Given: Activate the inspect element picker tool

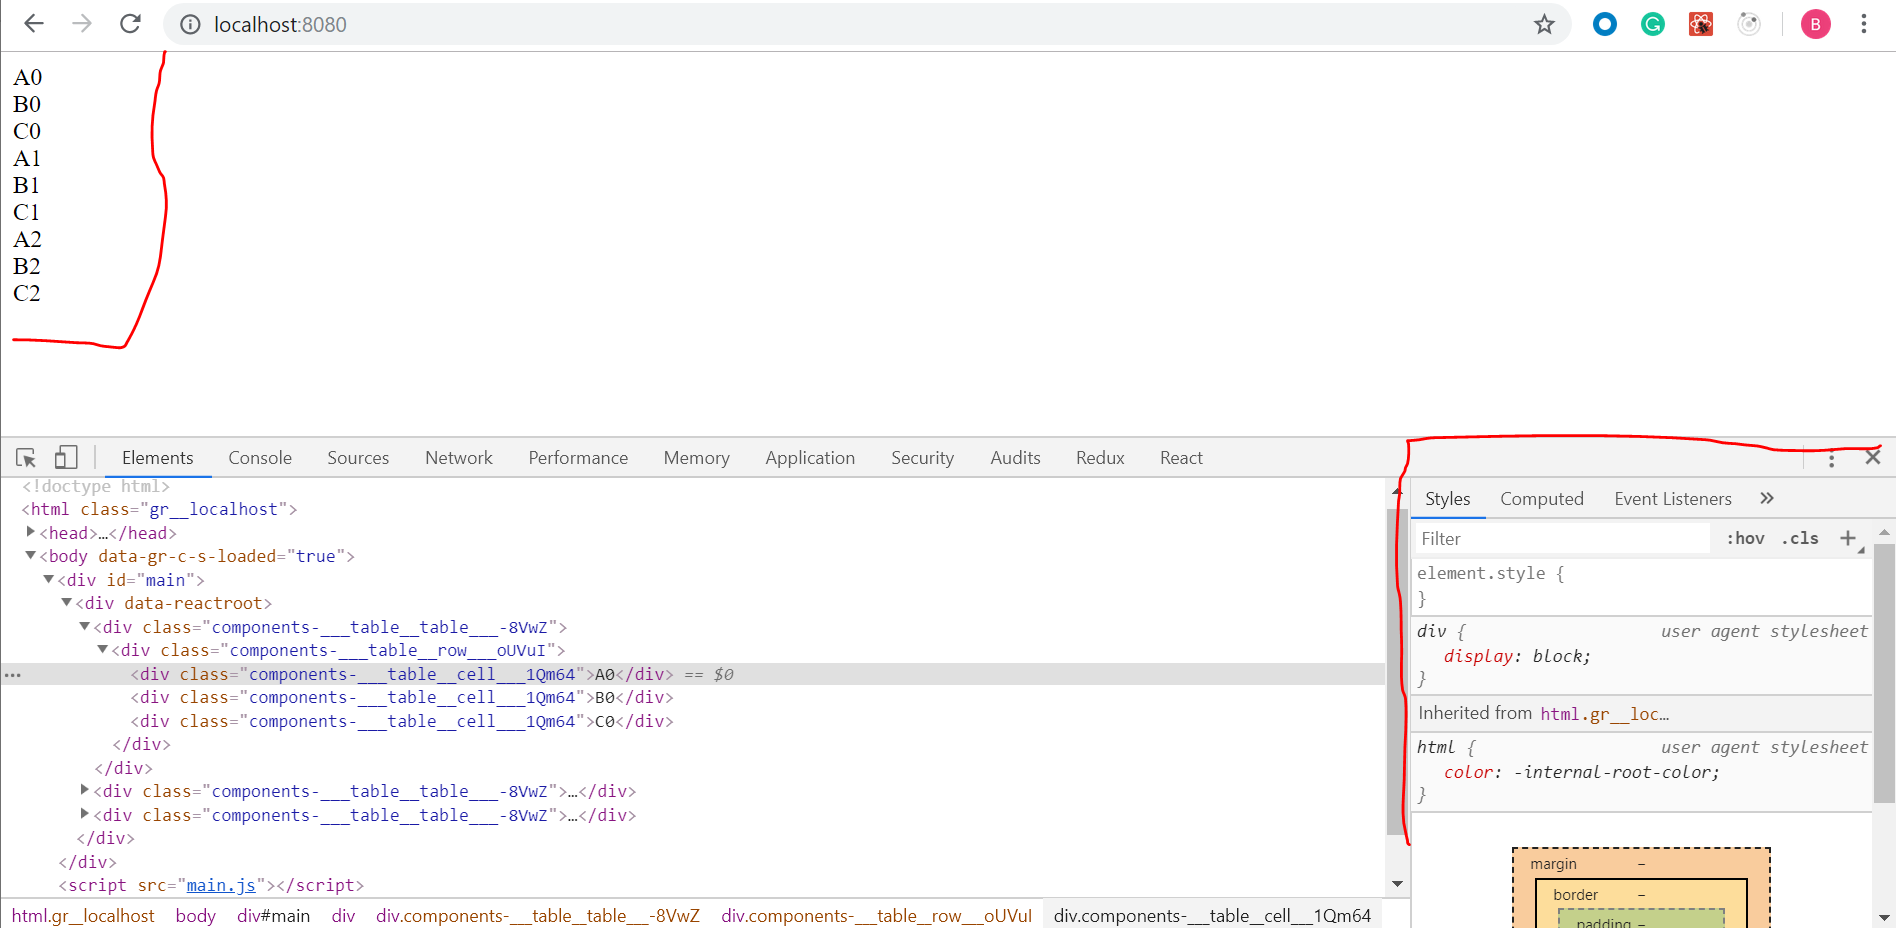Looking at the screenshot, I should (26, 458).
